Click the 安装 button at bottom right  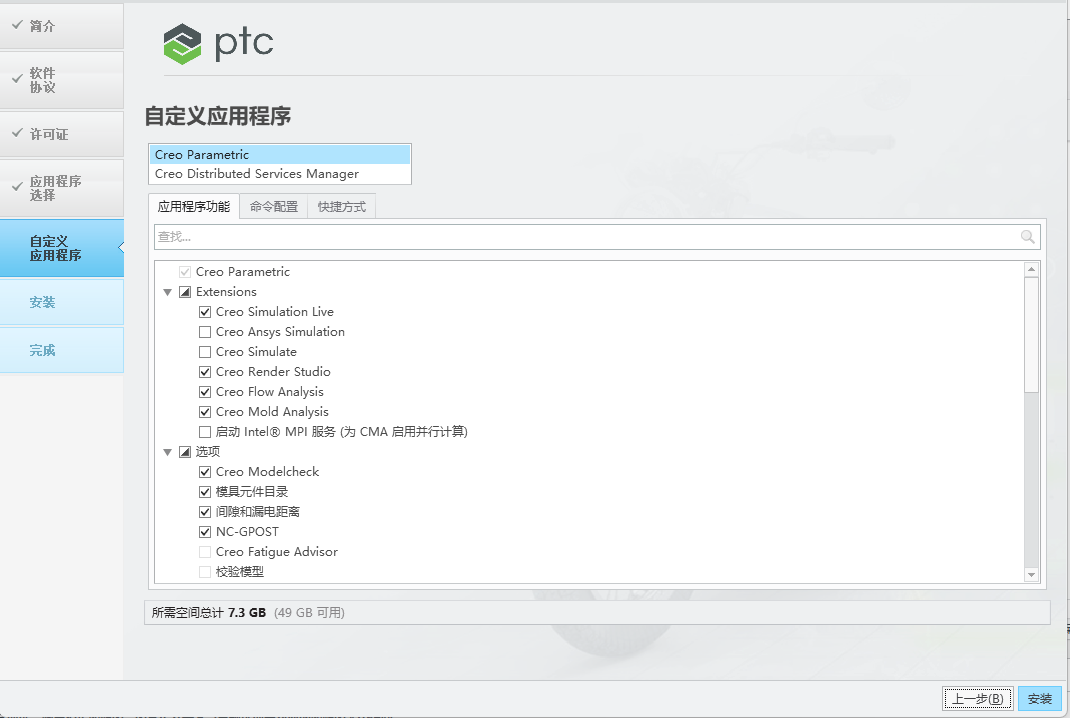(1040, 699)
